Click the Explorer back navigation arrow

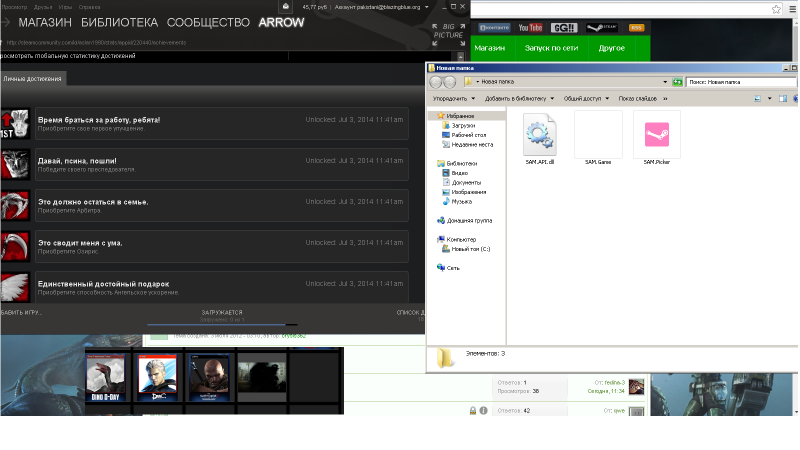click(436, 82)
